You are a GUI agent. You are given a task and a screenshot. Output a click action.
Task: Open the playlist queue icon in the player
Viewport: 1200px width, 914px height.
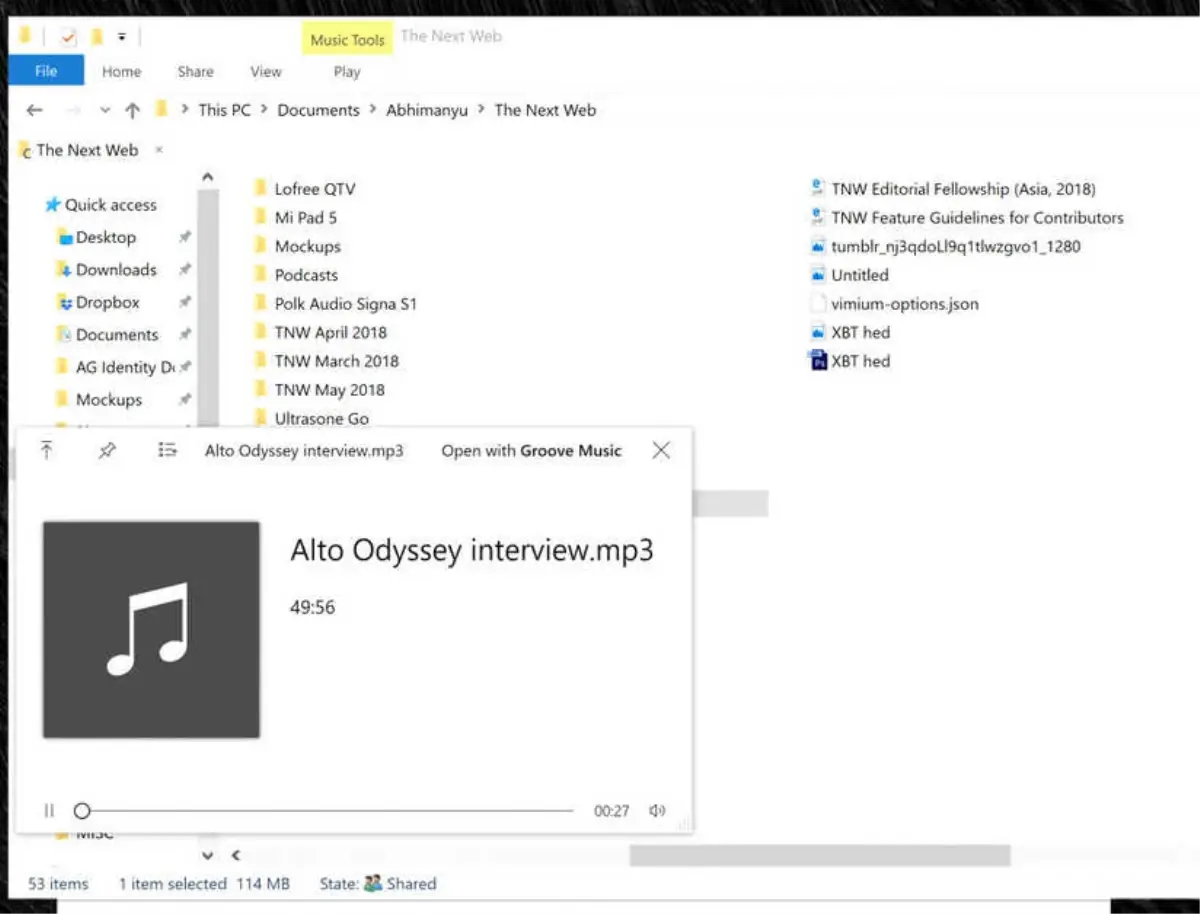167,450
